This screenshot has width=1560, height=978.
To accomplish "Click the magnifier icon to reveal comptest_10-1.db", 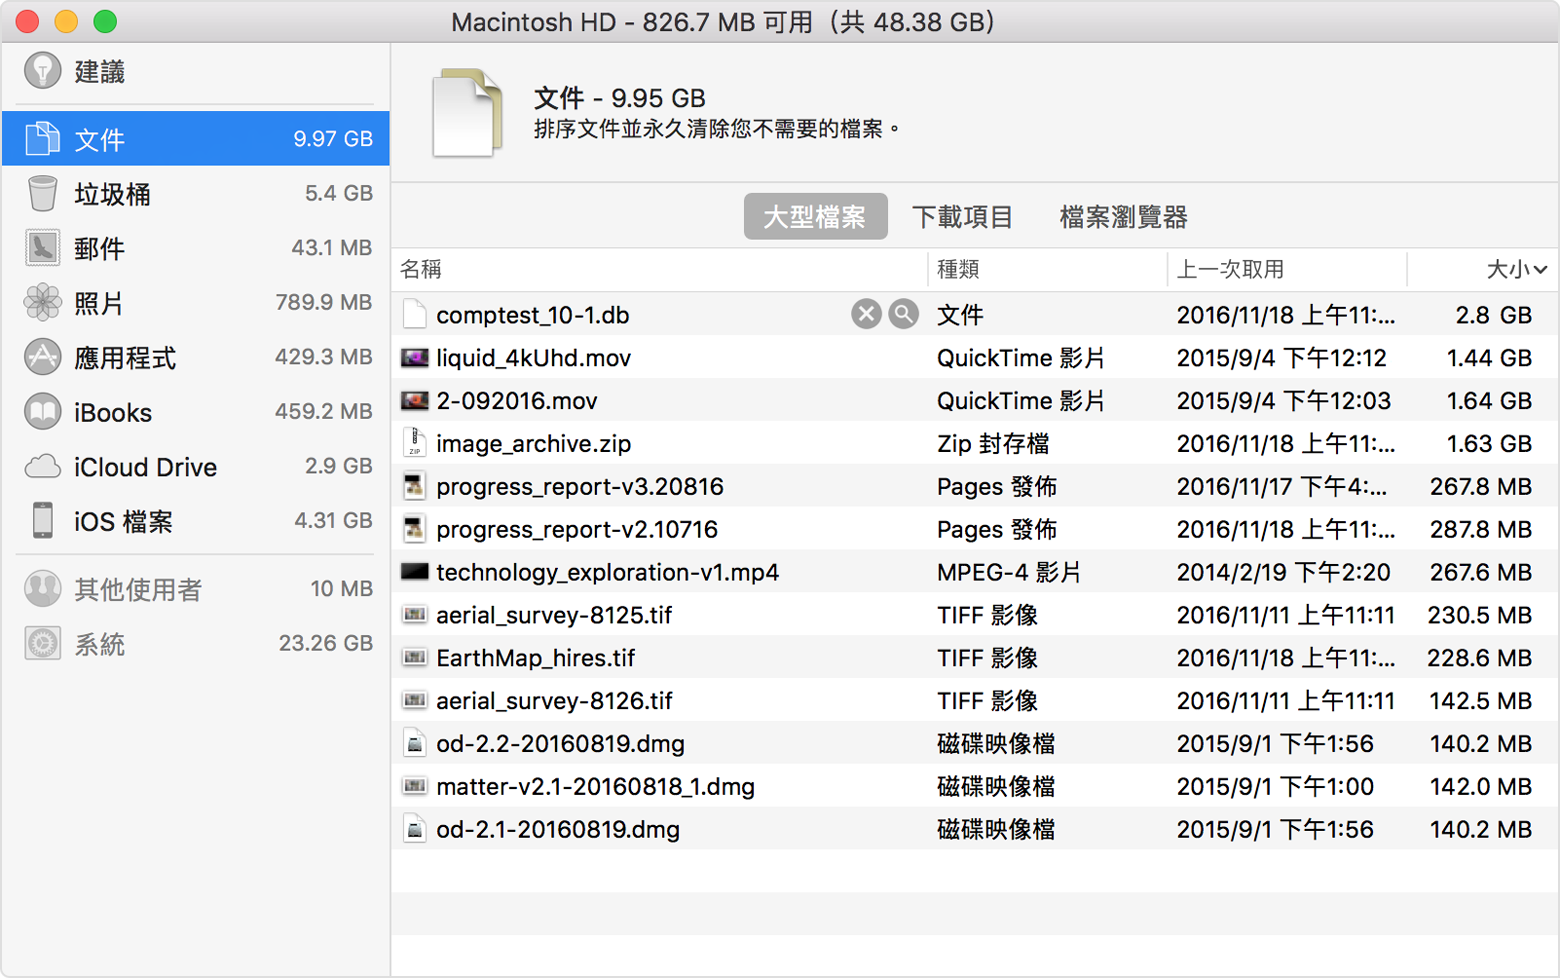I will click(903, 314).
